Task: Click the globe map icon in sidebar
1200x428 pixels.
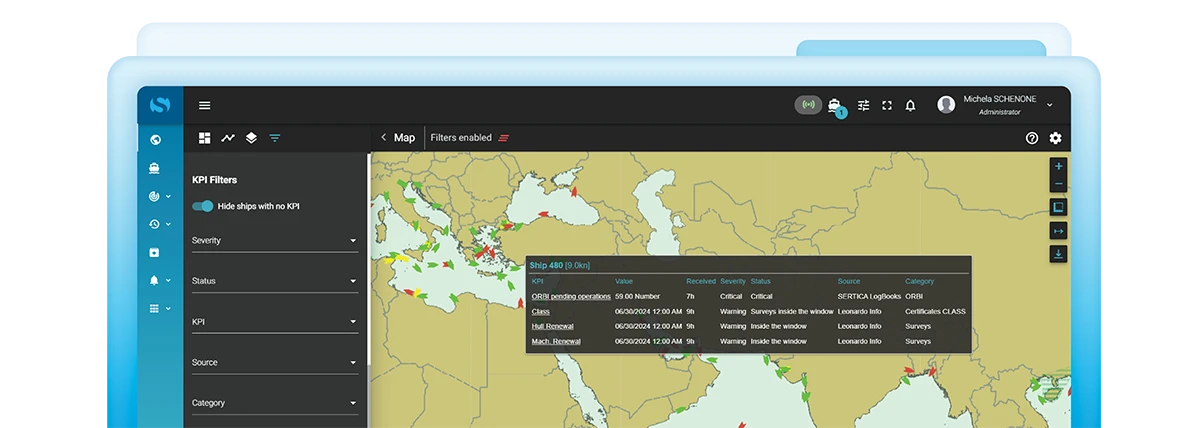Action: [154, 140]
